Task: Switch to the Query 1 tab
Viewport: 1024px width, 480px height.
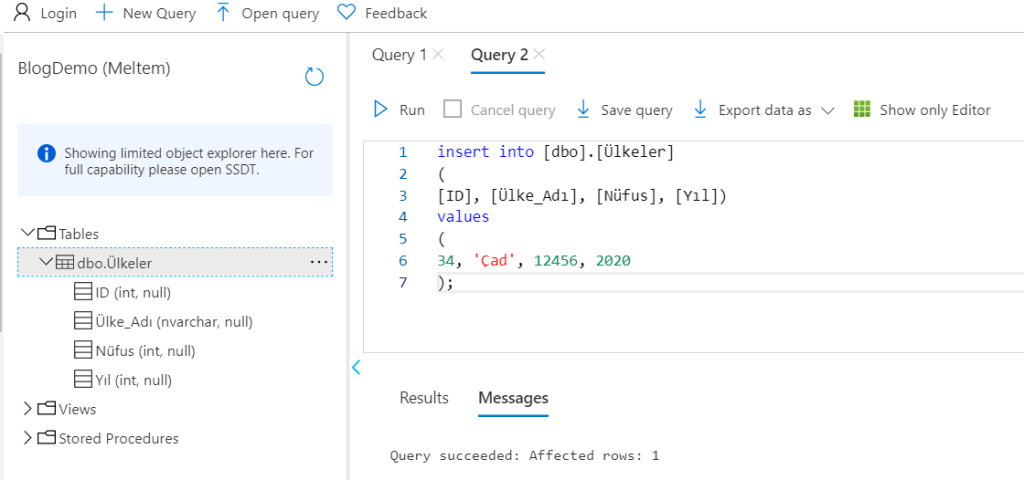Action: click(x=399, y=55)
